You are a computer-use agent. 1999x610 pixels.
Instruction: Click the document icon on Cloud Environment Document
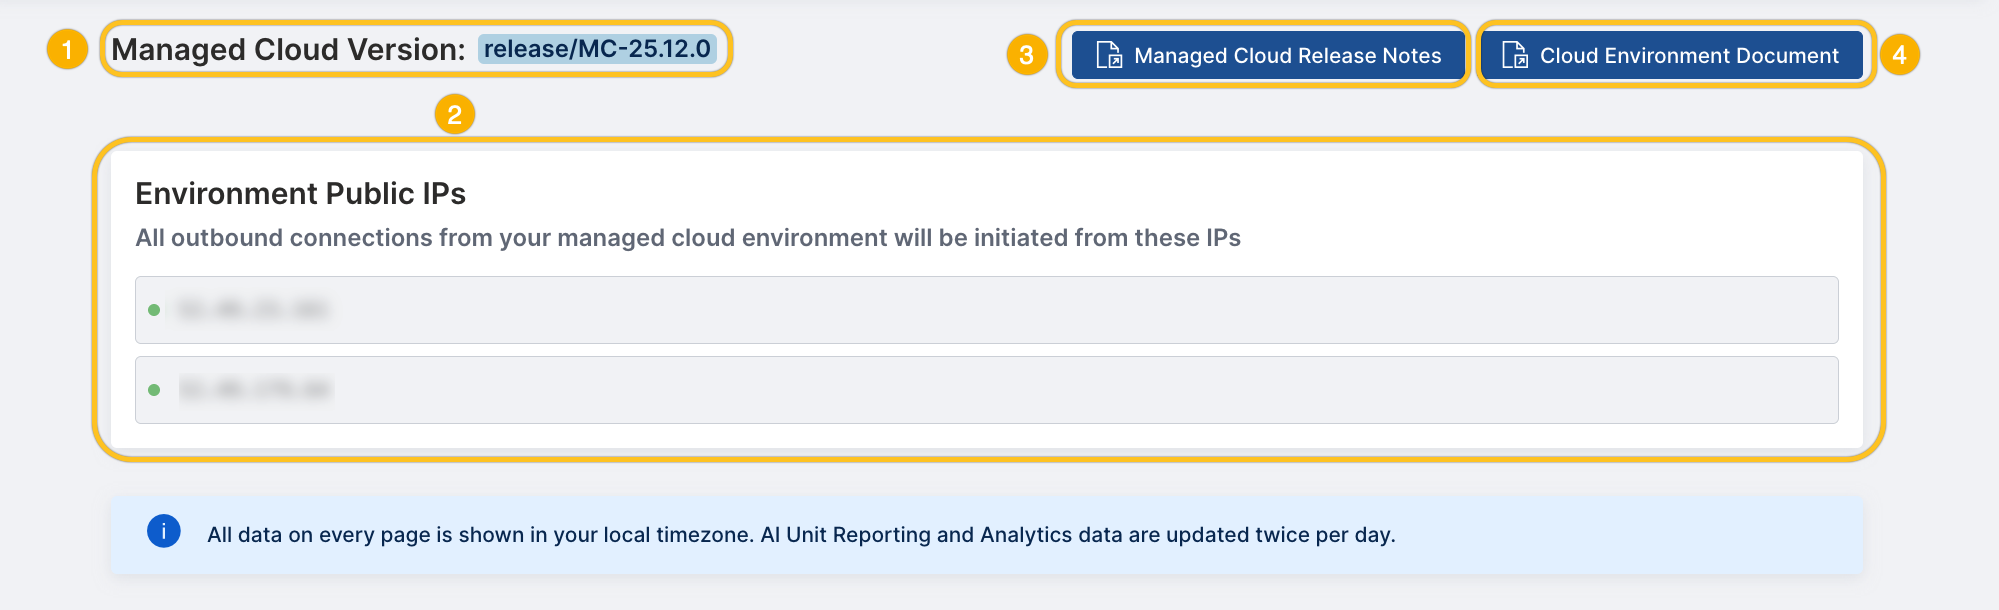(1516, 56)
